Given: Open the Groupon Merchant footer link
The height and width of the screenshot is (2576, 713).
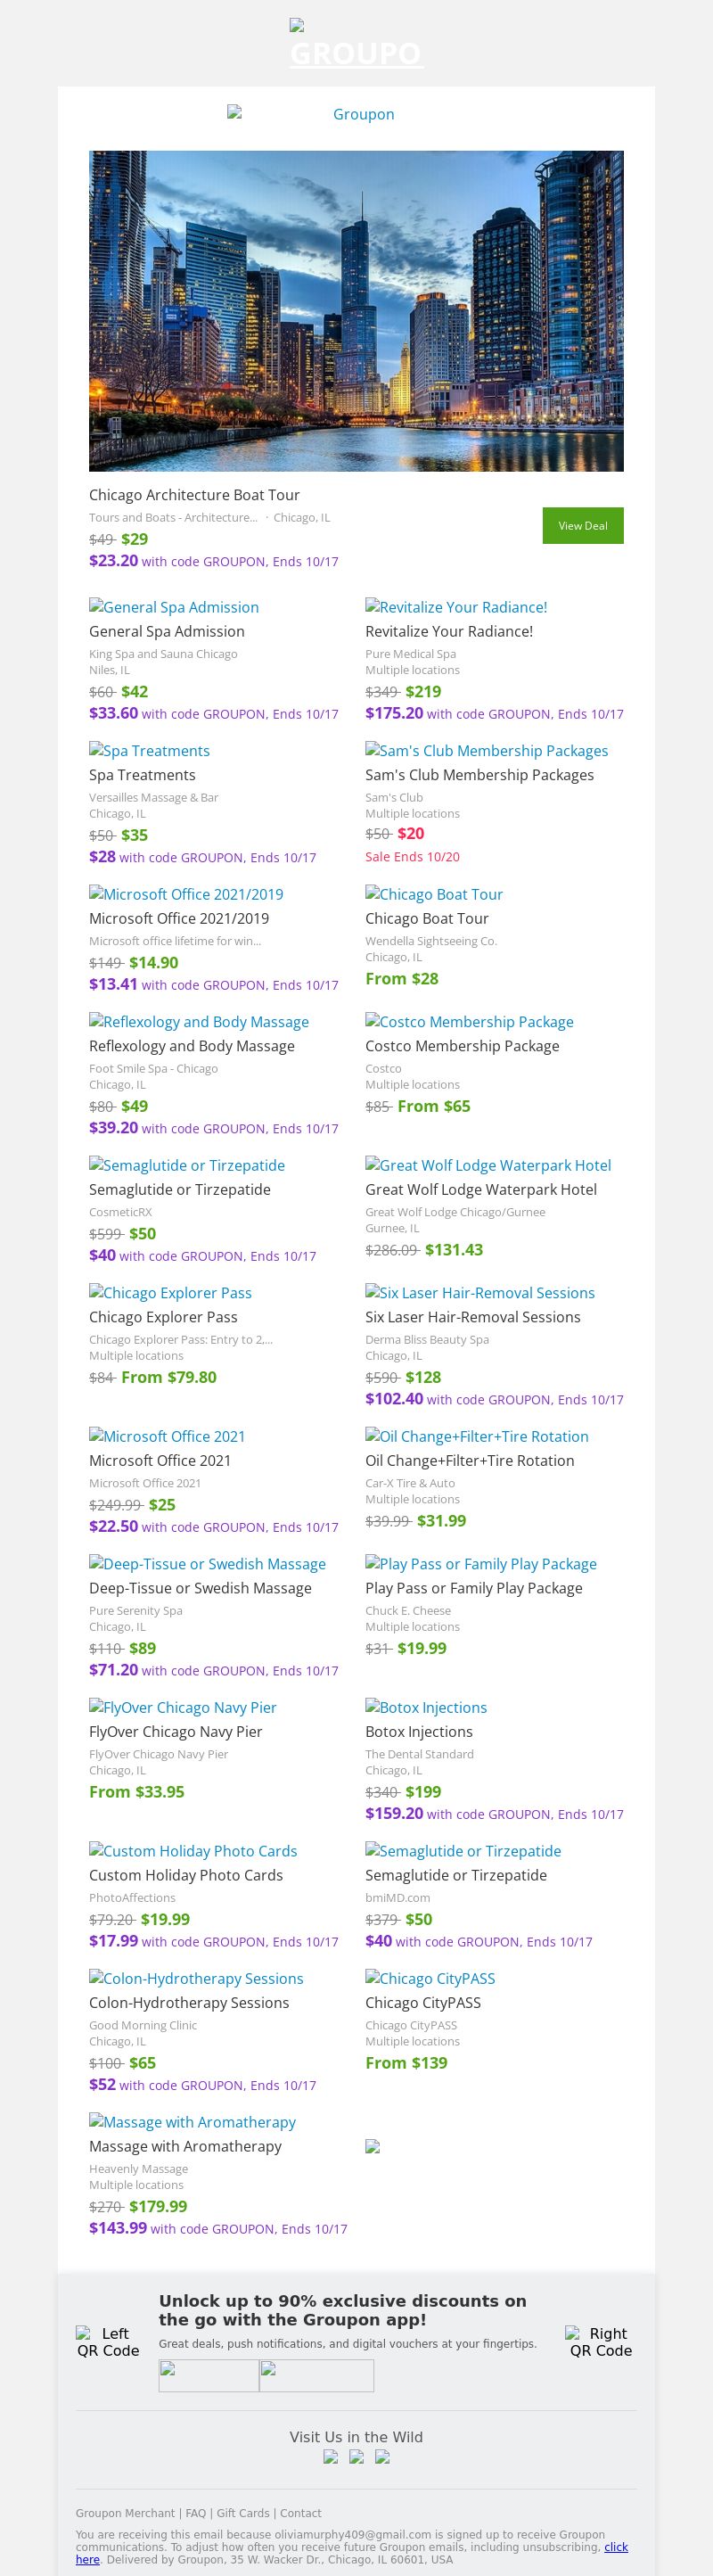Looking at the screenshot, I should (x=125, y=2513).
